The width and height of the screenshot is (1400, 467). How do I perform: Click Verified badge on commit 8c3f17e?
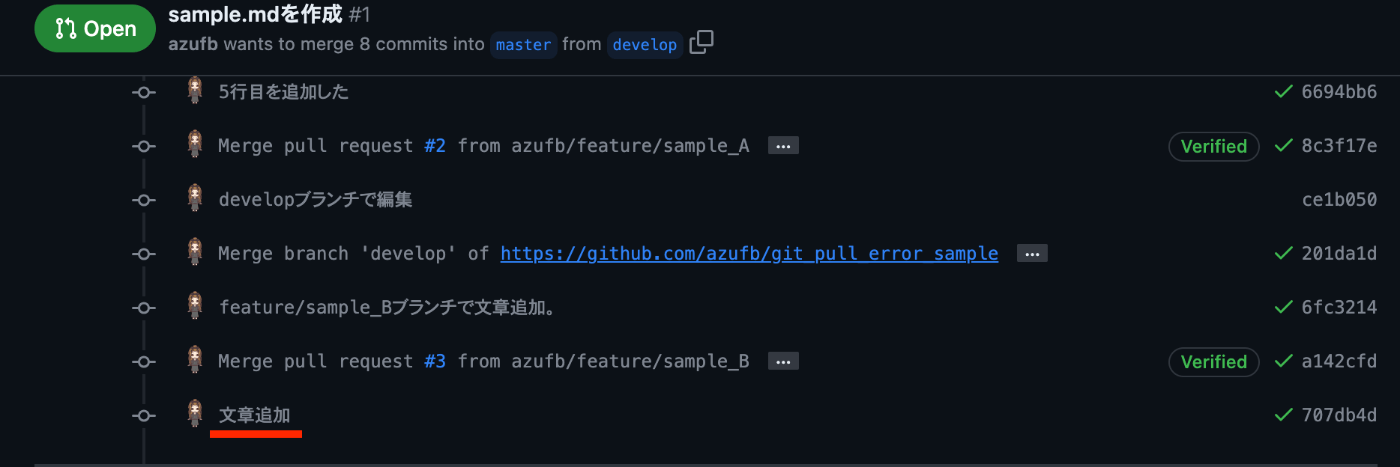tap(1213, 146)
